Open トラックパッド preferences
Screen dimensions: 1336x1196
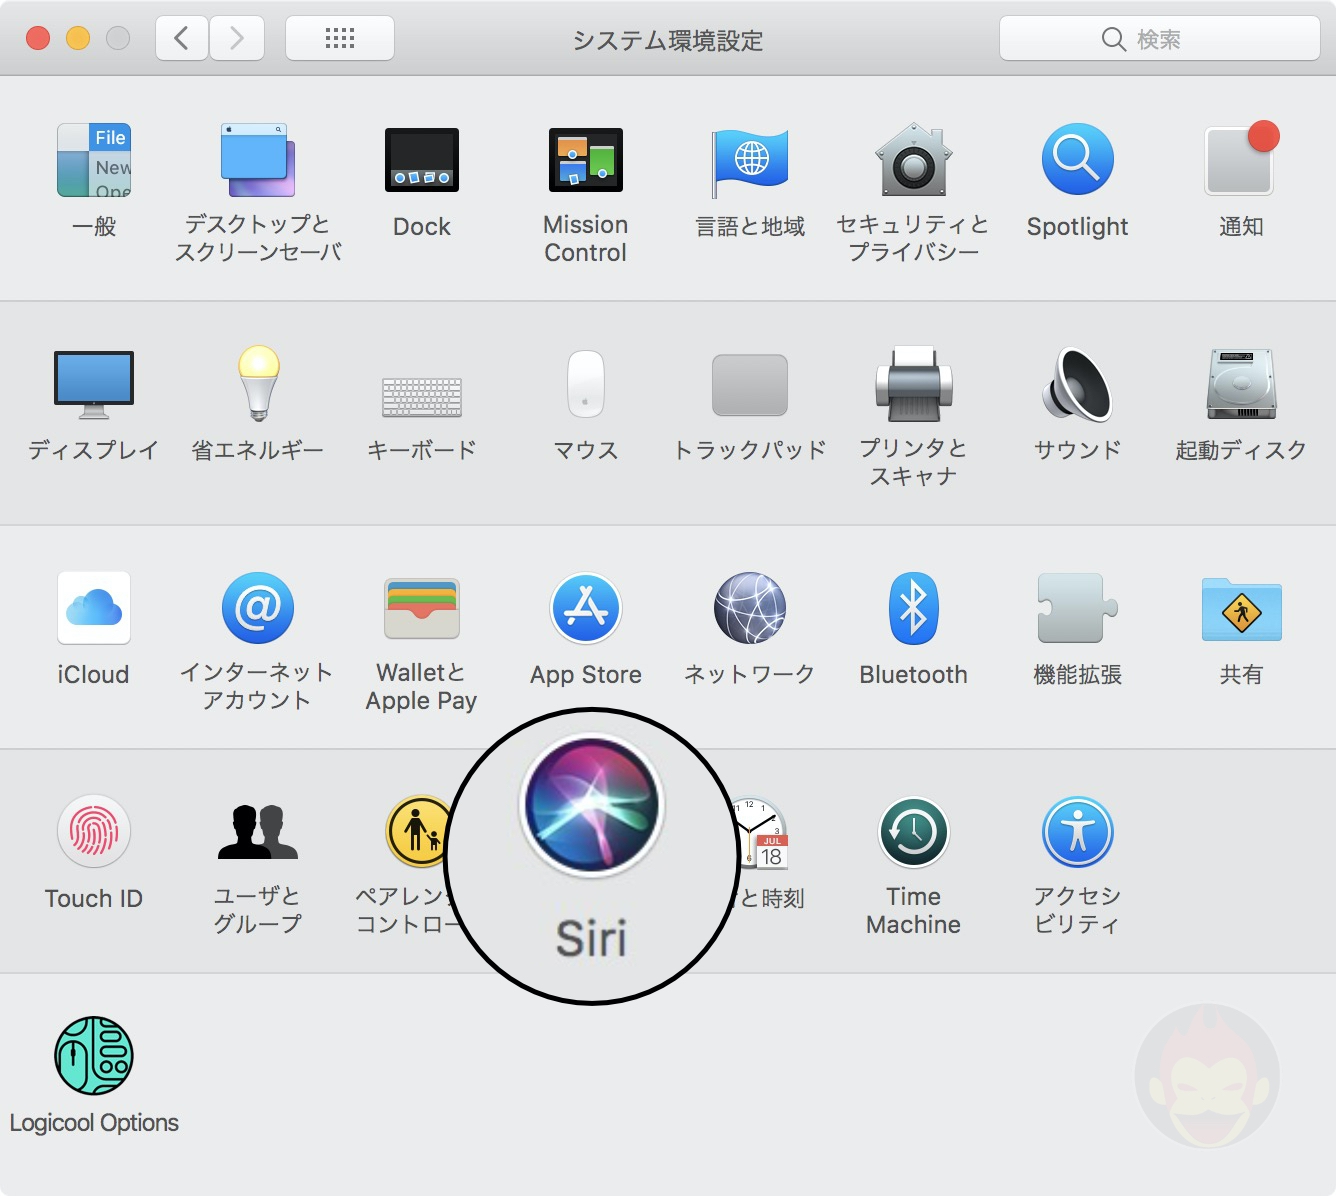point(750,385)
